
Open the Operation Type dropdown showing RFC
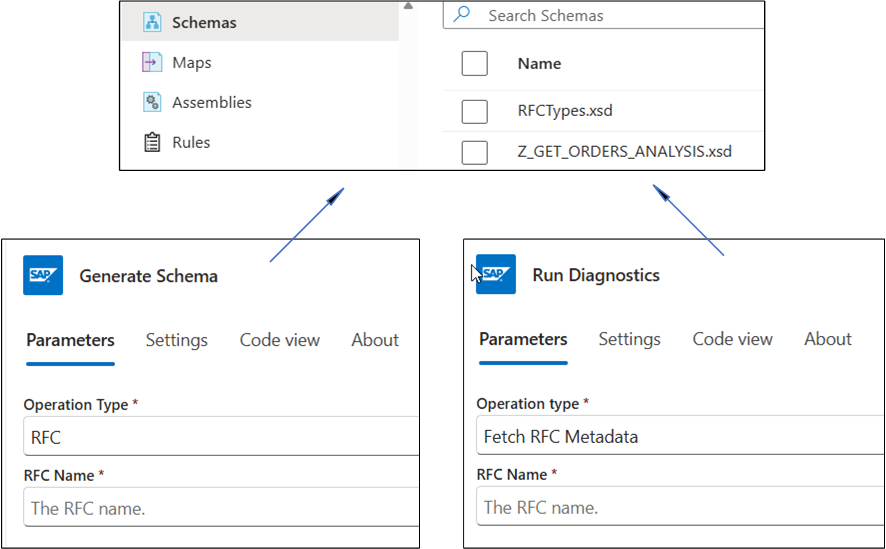tap(220, 437)
